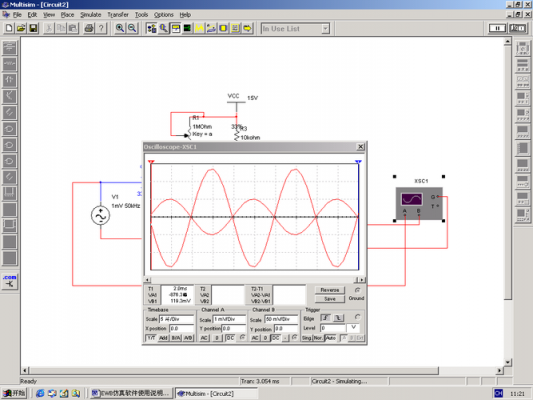Open the yellow Analysis graph icon
Viewport: 533px width, 400px height.
[x=199, y=28]
